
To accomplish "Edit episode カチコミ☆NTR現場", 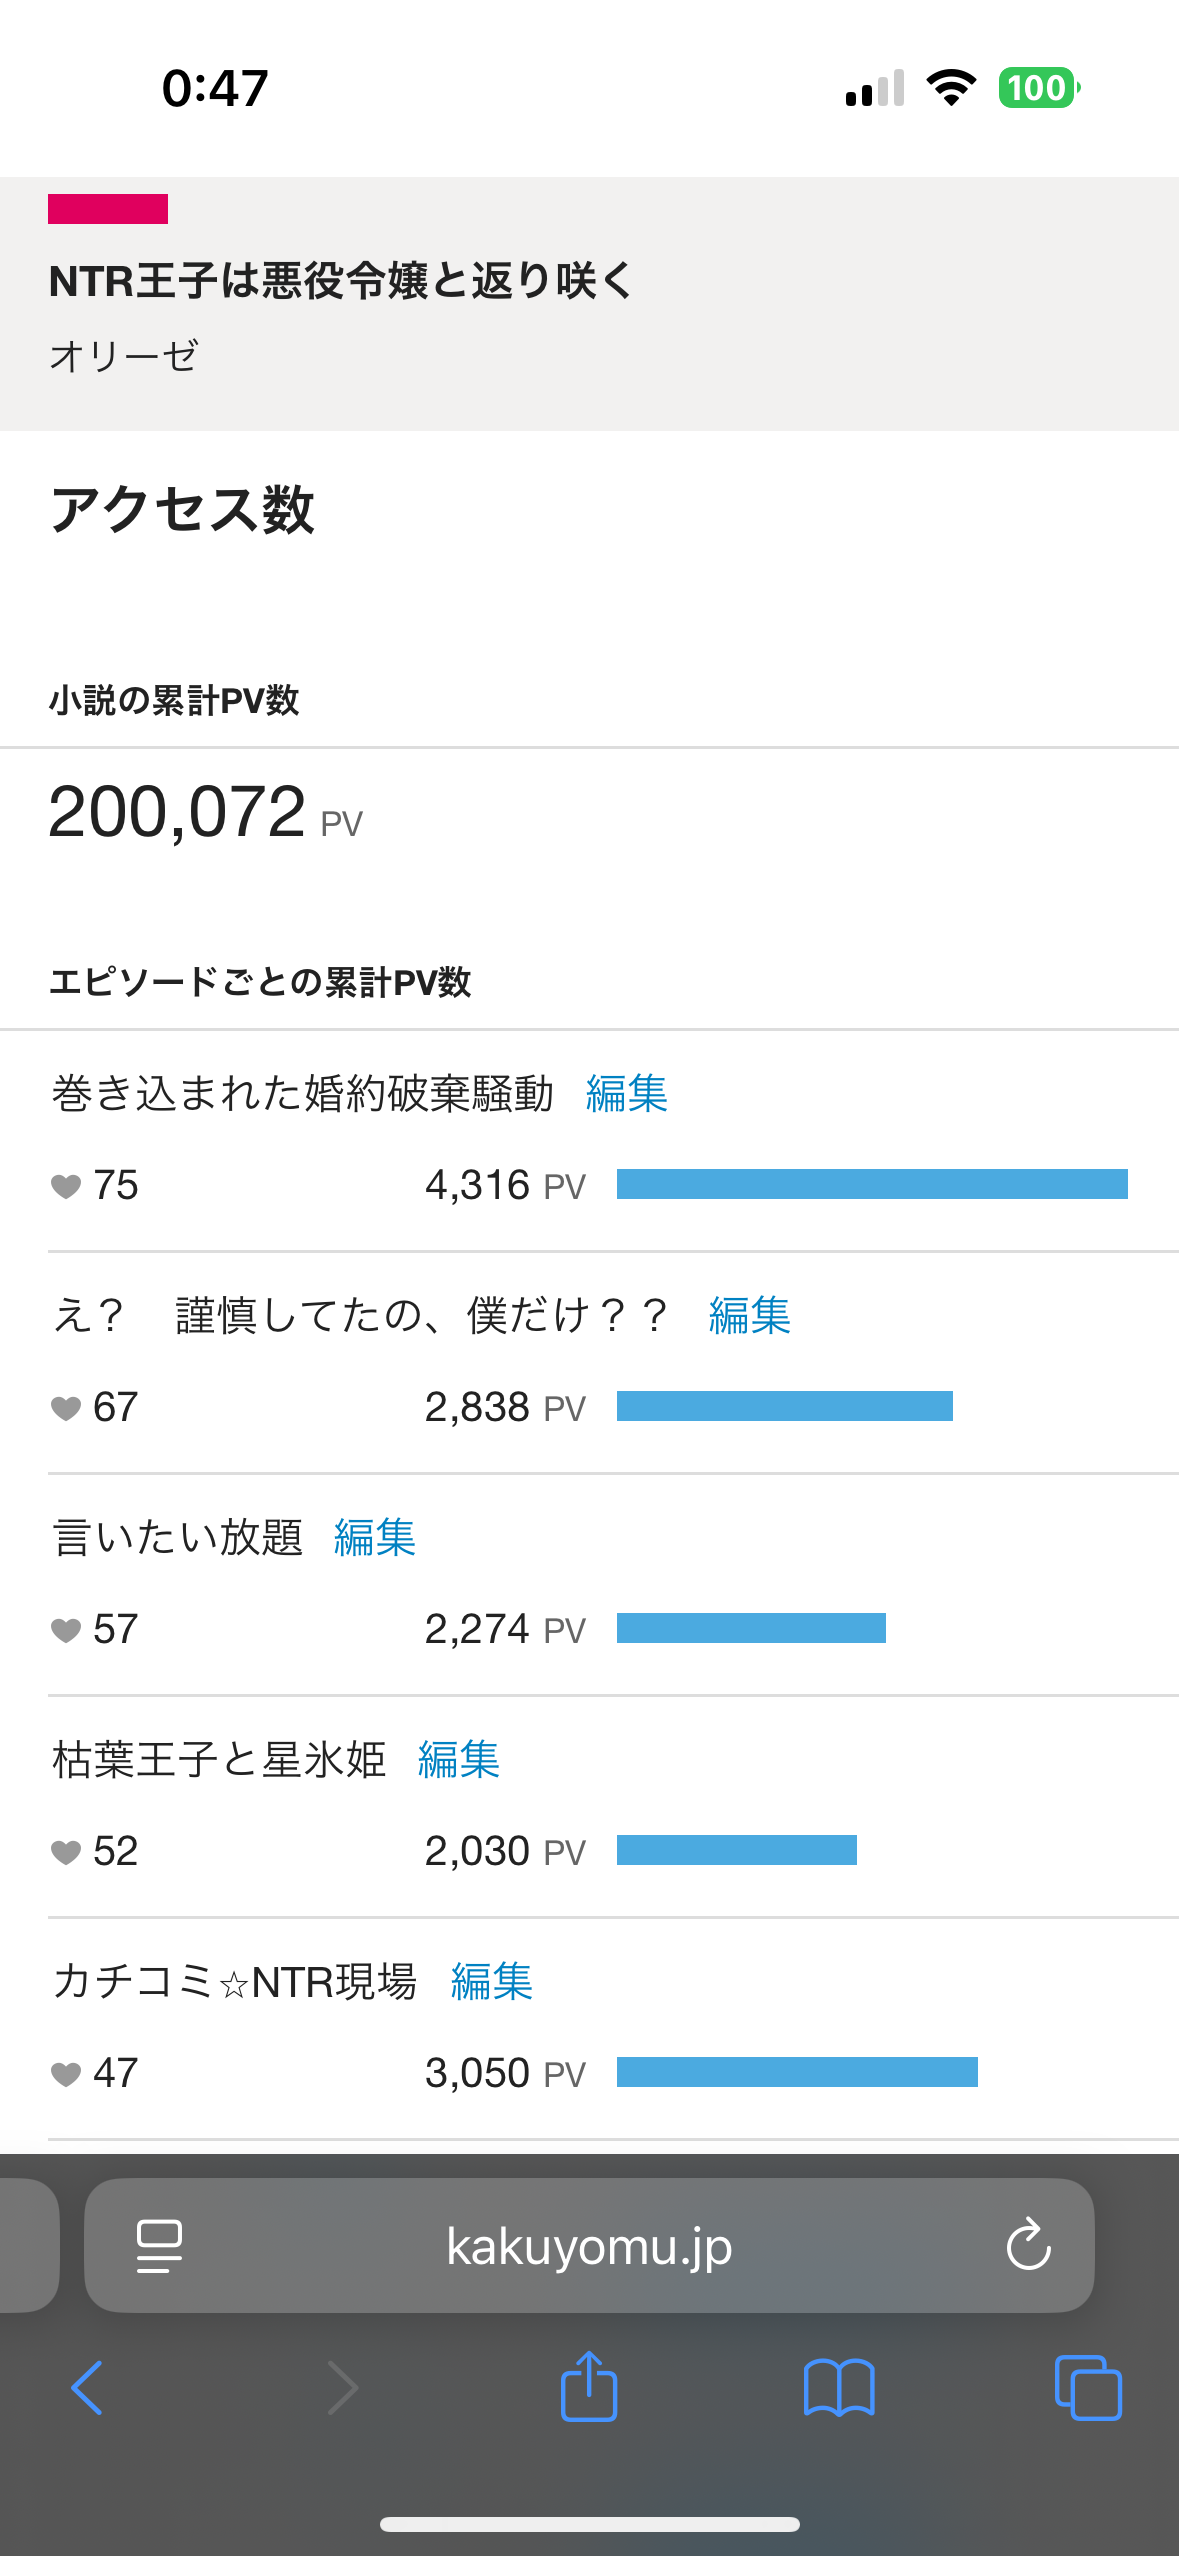I will pyautogui.click(x=492, y=1981).
